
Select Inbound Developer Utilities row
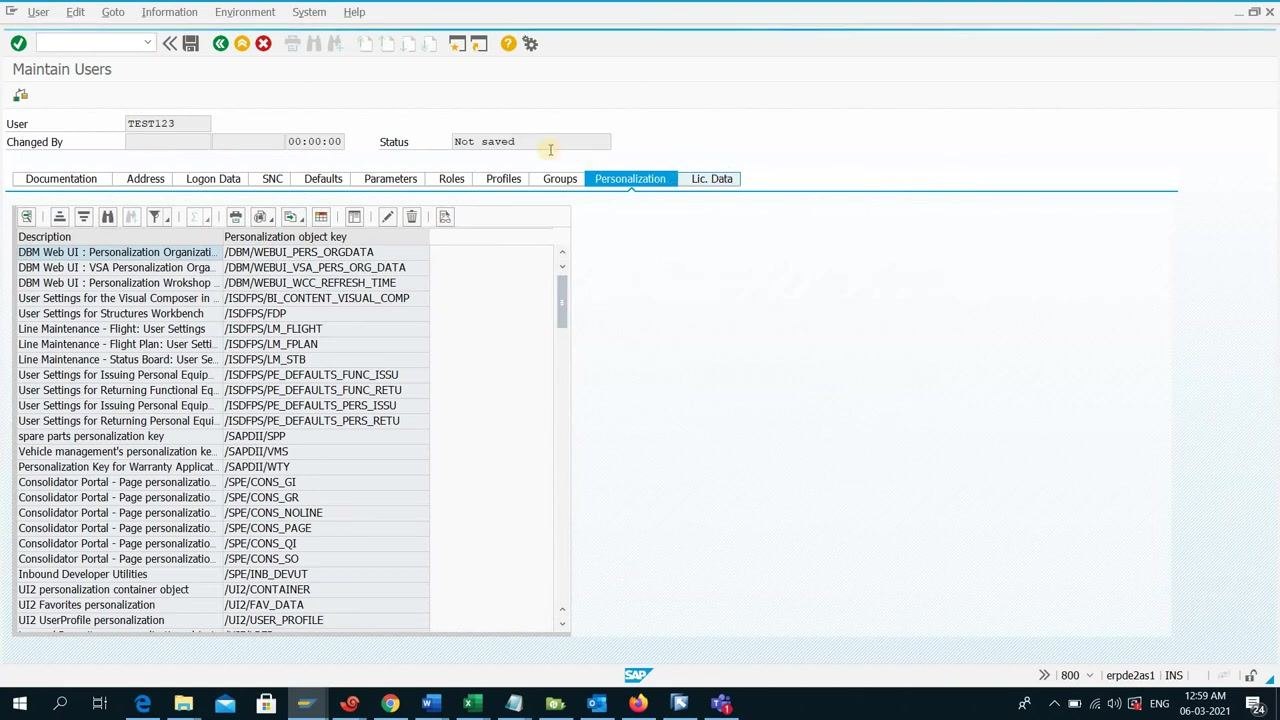click(x=222, y=574)
